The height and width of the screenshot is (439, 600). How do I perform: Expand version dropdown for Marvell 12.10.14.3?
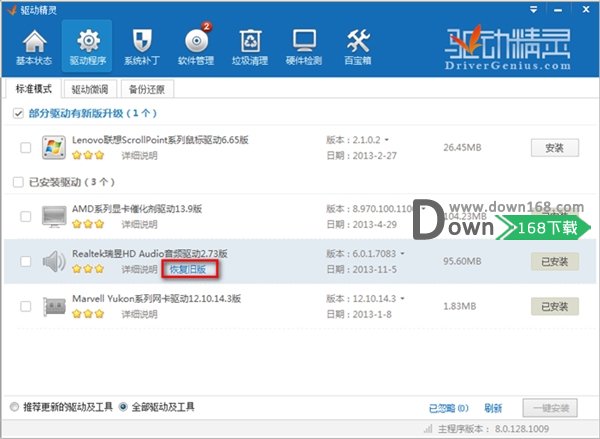point(402,299)
